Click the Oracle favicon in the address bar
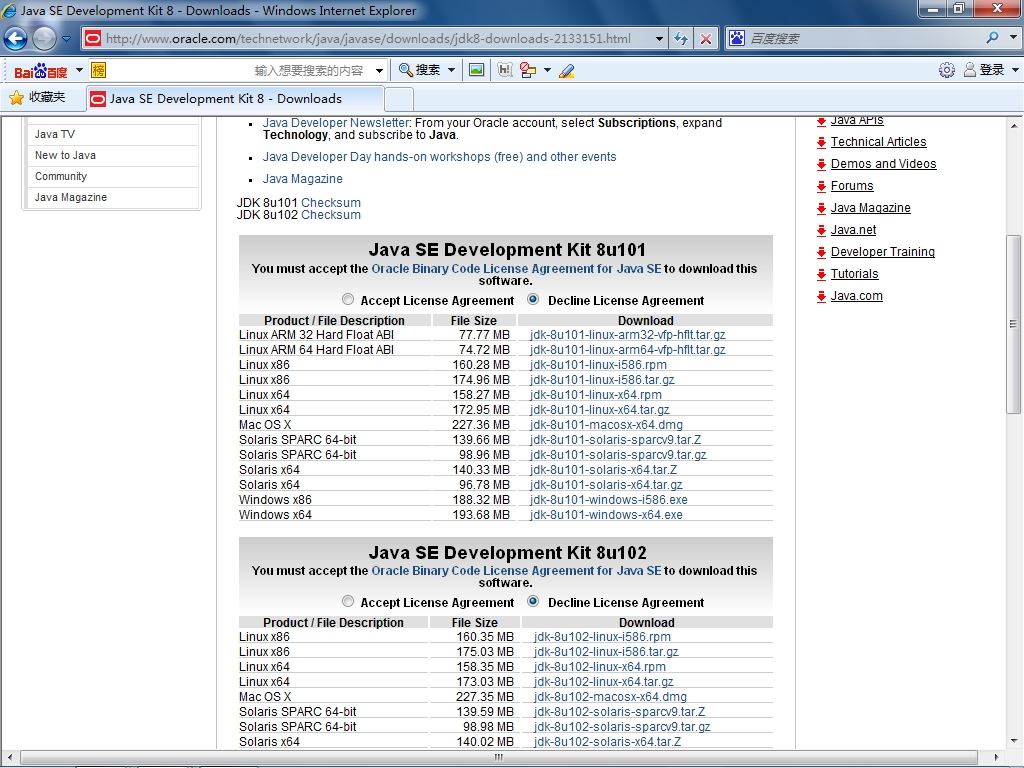The image size is (1024, 768). (93, 39)
